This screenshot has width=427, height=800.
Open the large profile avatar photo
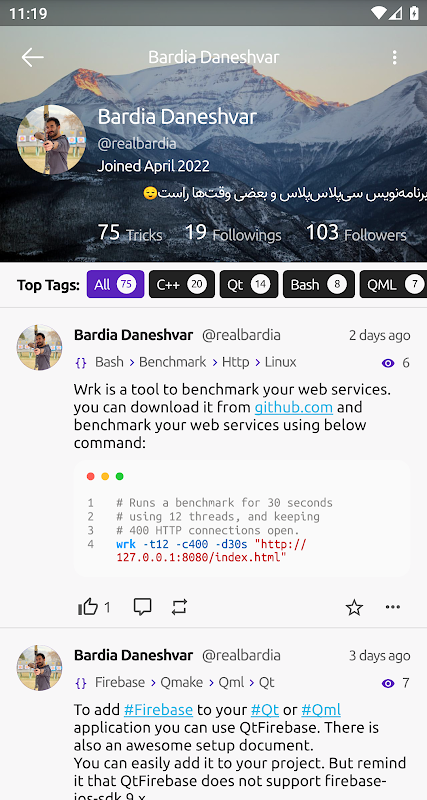51,140
